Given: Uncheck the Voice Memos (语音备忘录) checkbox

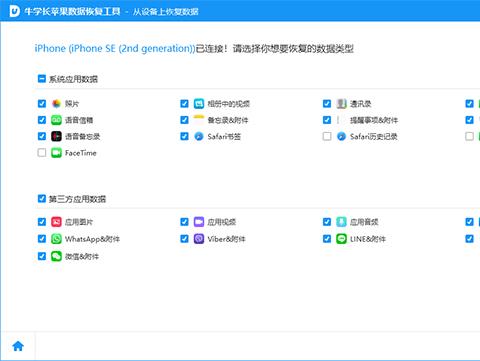Looking at the screenshot, I should click(x=42, y=136).
